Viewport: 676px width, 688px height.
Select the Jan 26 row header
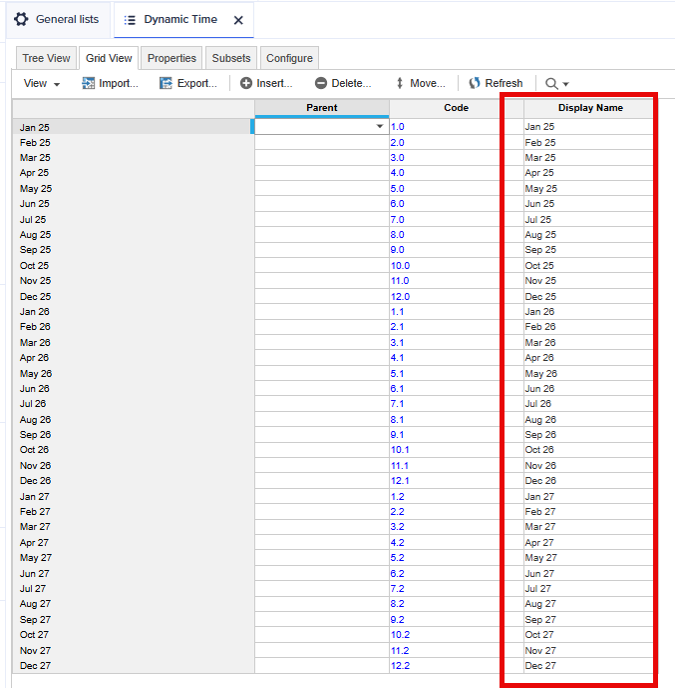click(133, 312)
